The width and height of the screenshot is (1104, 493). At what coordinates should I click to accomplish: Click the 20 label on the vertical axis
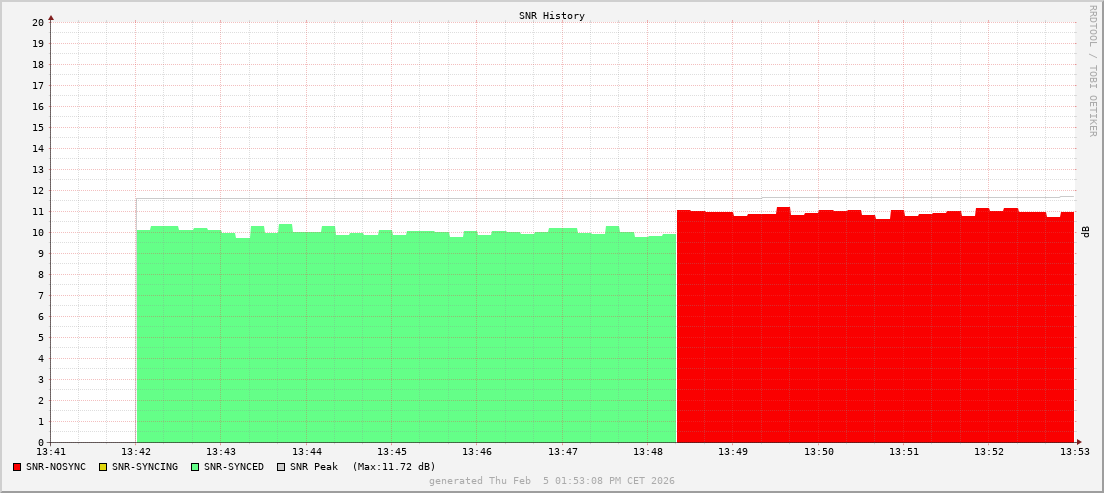(x=37, y=22)
